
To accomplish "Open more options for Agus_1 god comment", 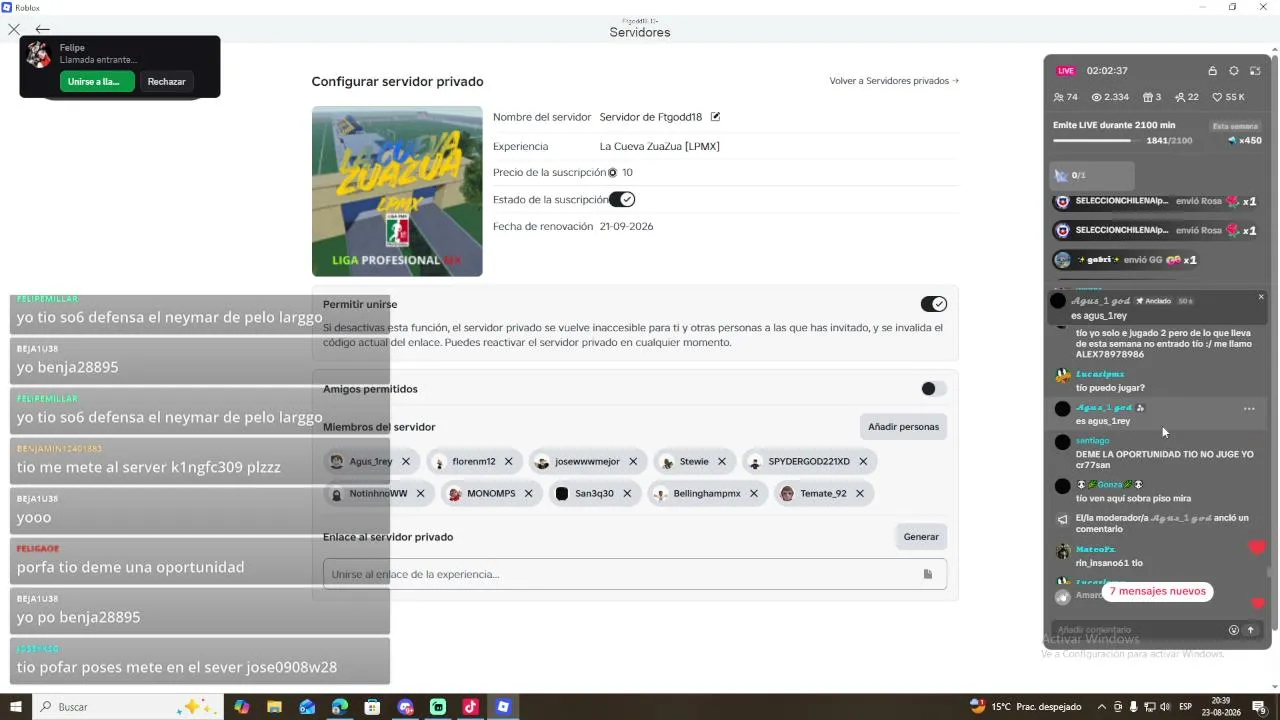I will pos(1249,409).
